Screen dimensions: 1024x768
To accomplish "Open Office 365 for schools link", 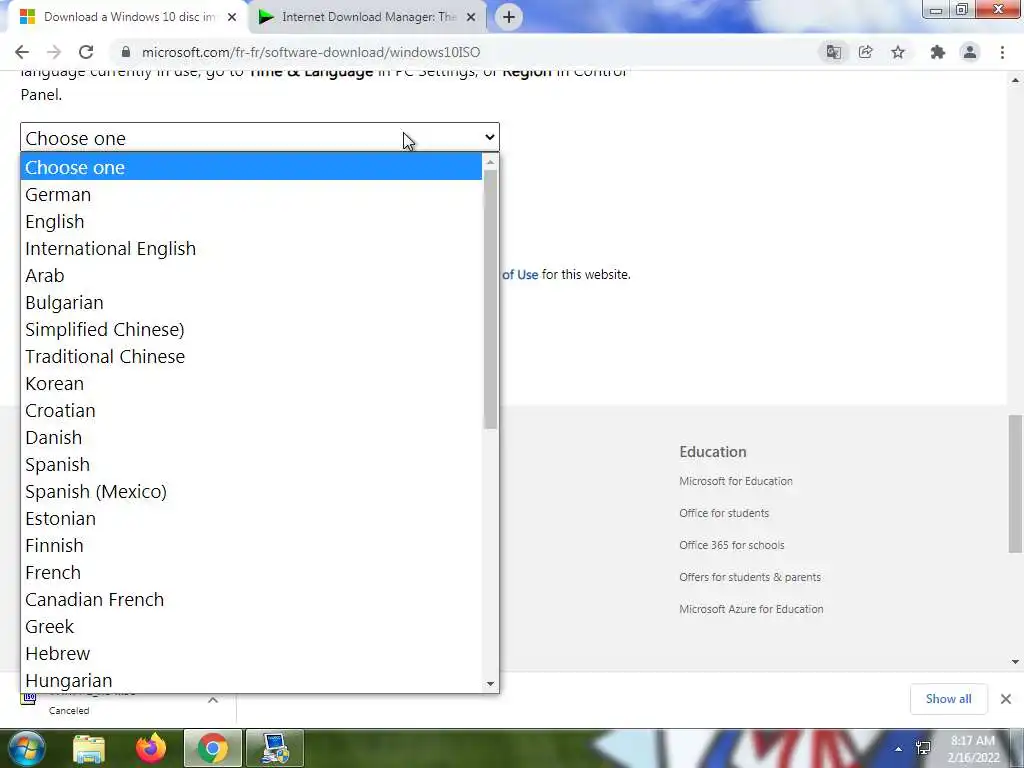I will [x=732, y=545].
